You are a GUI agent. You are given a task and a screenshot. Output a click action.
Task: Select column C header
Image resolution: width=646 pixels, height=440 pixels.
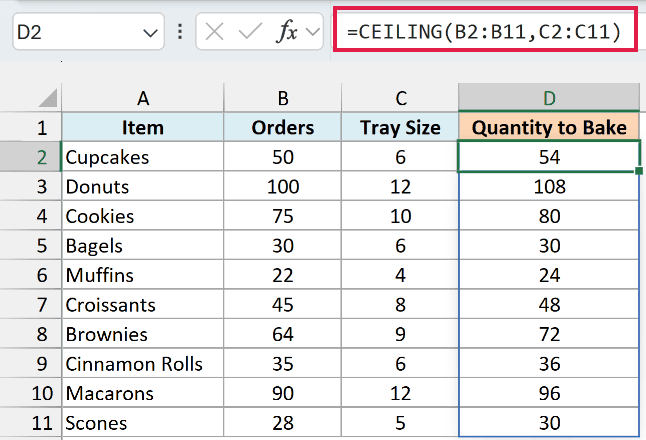[400, 98]
